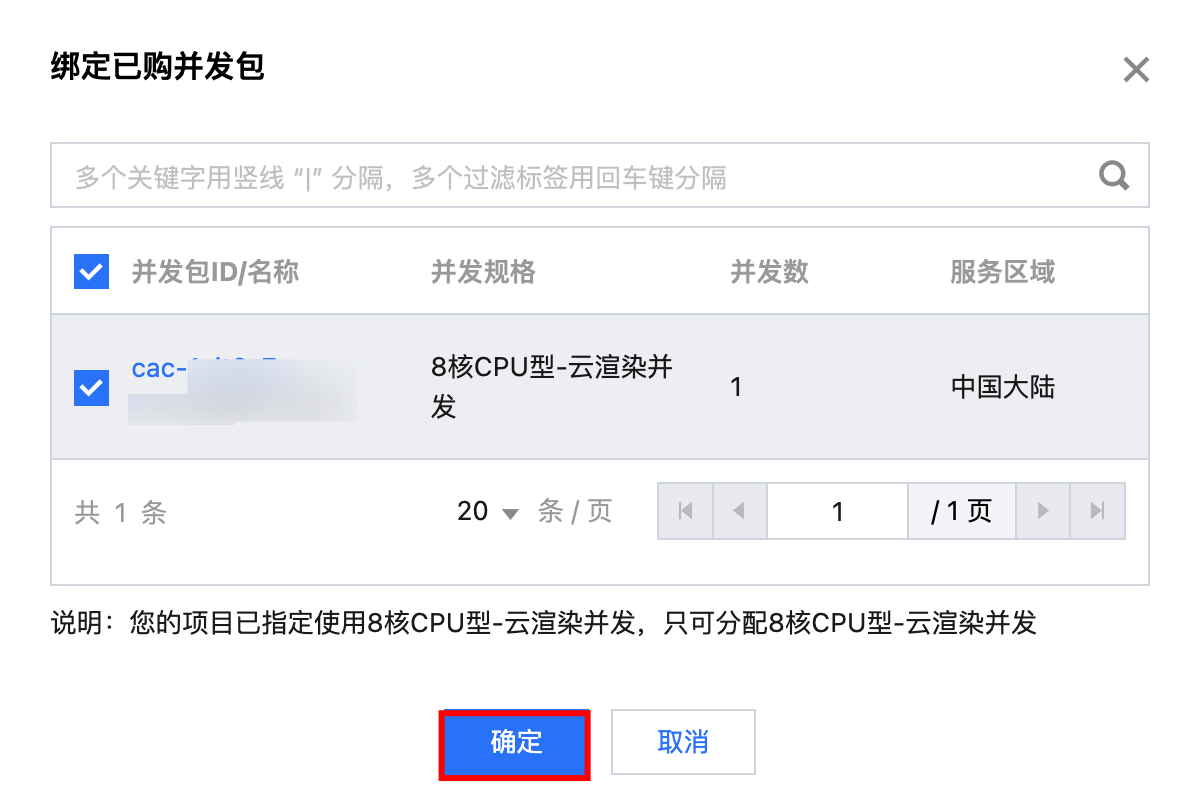Click the 中国大陆 service region cell
1196x796 pixels.
[1002, 387]
